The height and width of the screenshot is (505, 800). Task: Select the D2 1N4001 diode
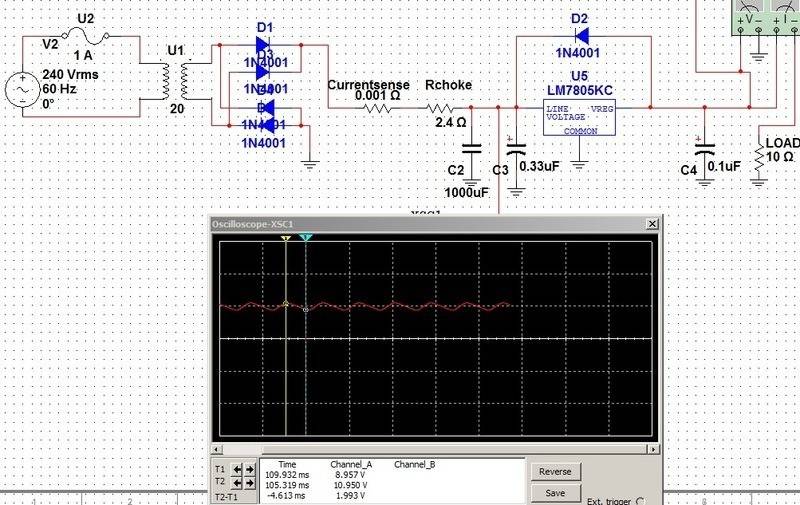581,37
